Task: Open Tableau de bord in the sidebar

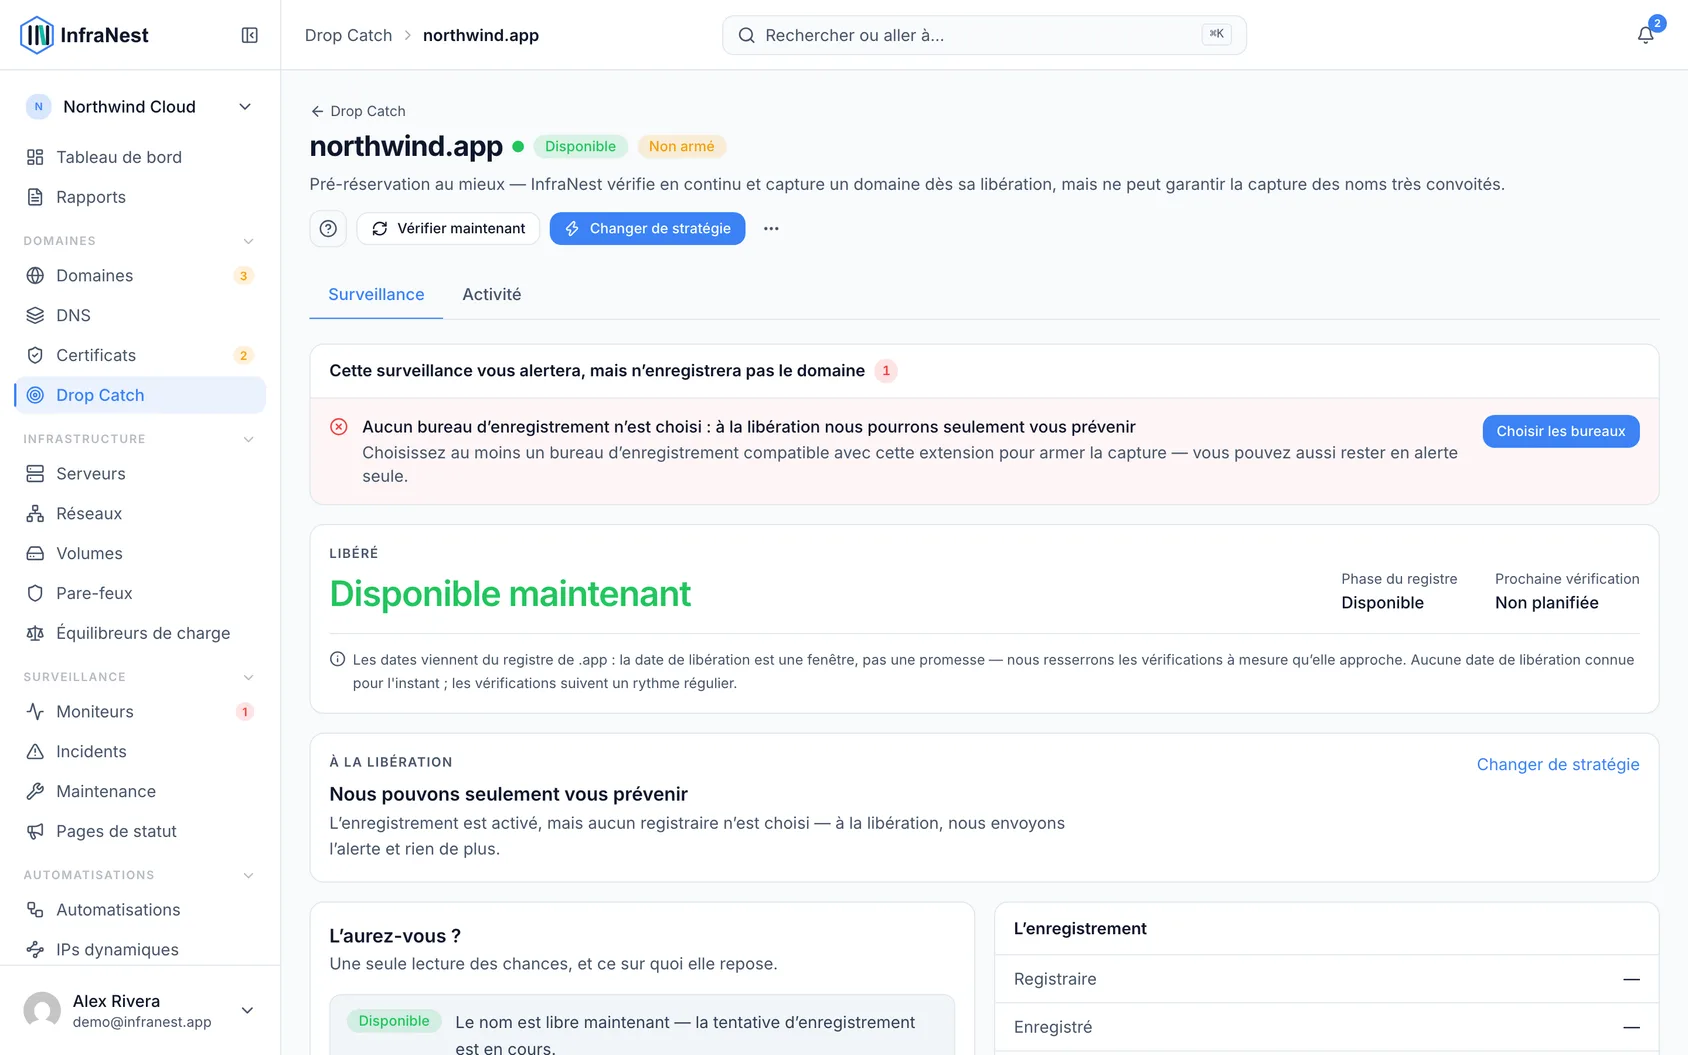Action: (x=140, y=157)
